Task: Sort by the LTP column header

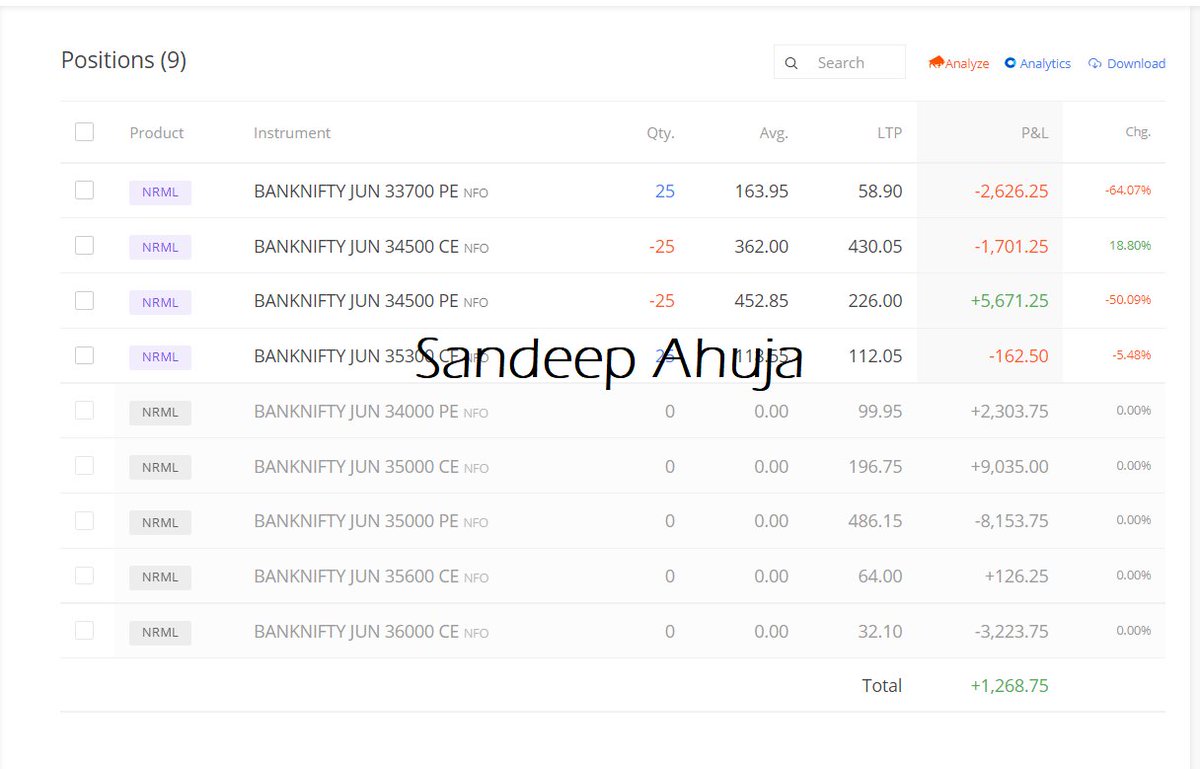Action: (x=889, y=132)
